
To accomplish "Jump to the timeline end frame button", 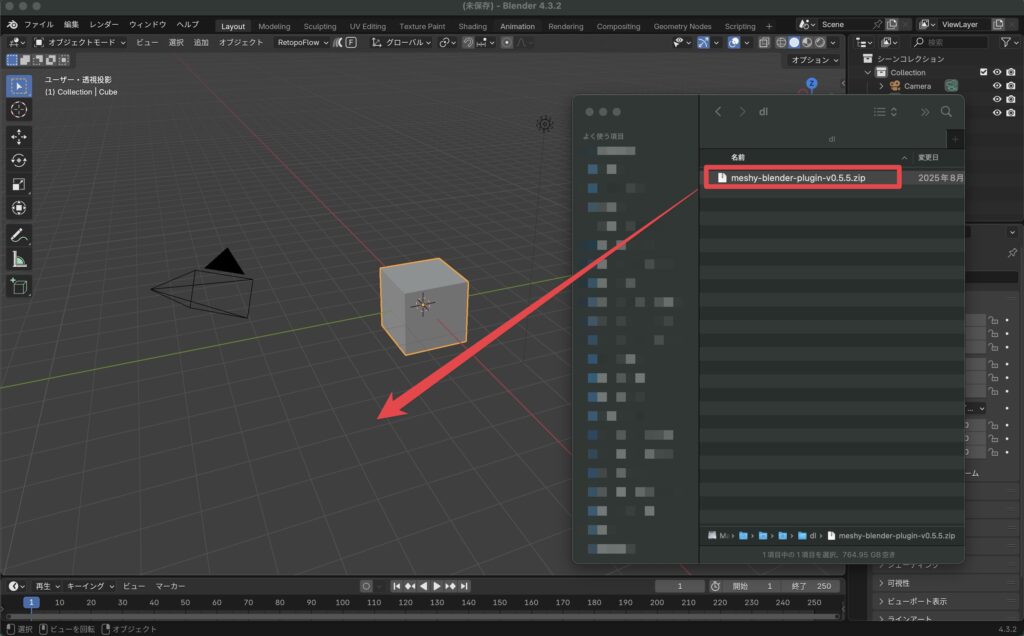I will 464,586.
